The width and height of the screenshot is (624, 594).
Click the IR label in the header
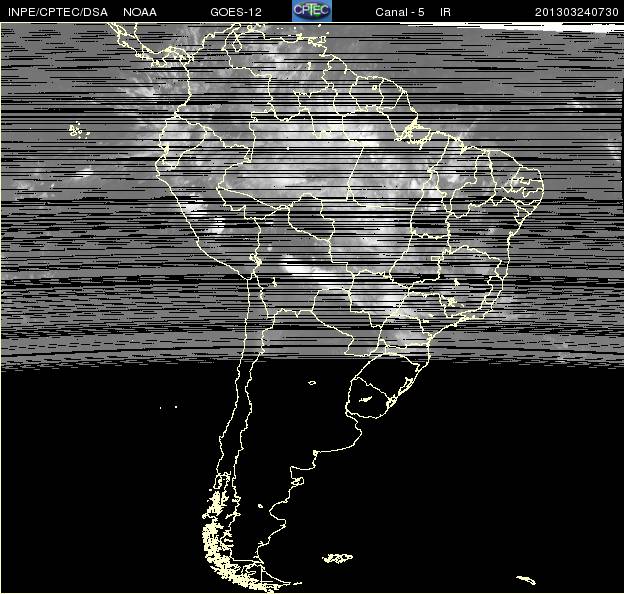tap(445, 12)
